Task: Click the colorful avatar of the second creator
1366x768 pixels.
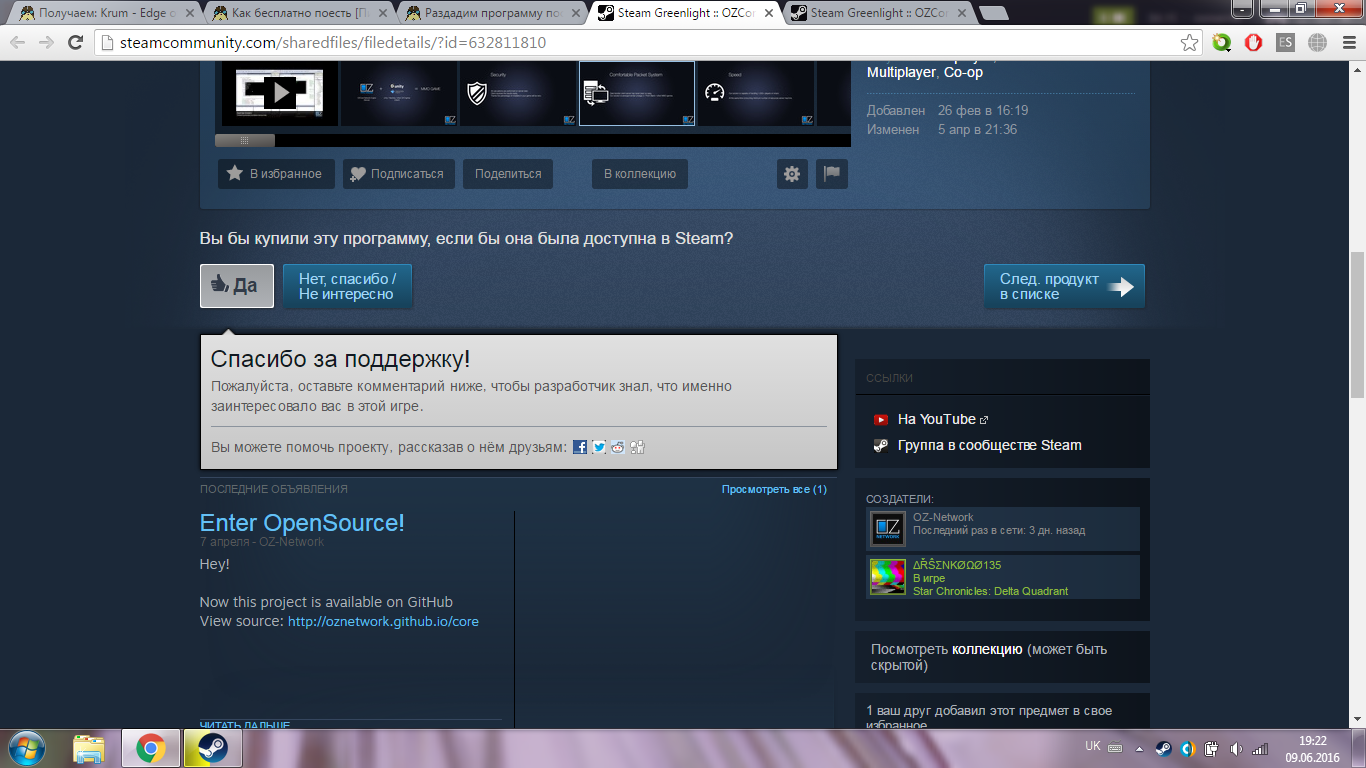Action: click(887, 577)
